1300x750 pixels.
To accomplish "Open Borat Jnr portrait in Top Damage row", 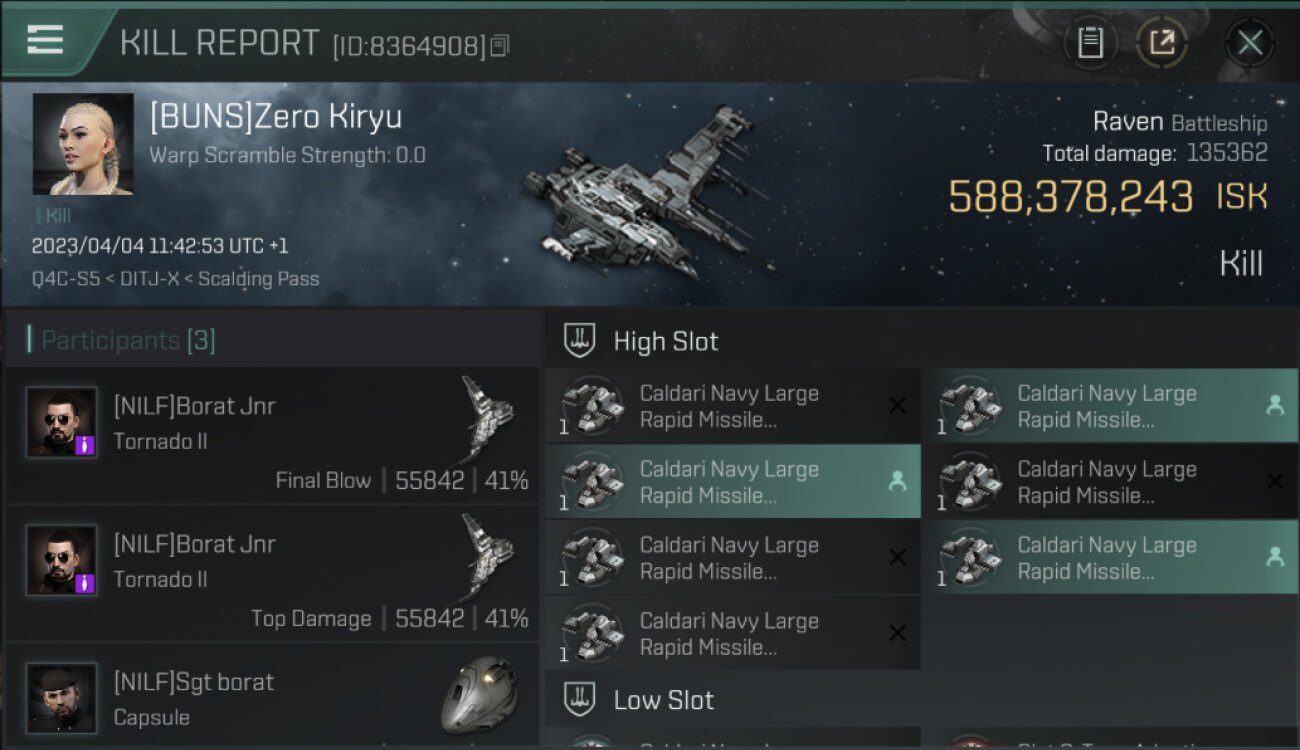I will click(x=62, y=560).
